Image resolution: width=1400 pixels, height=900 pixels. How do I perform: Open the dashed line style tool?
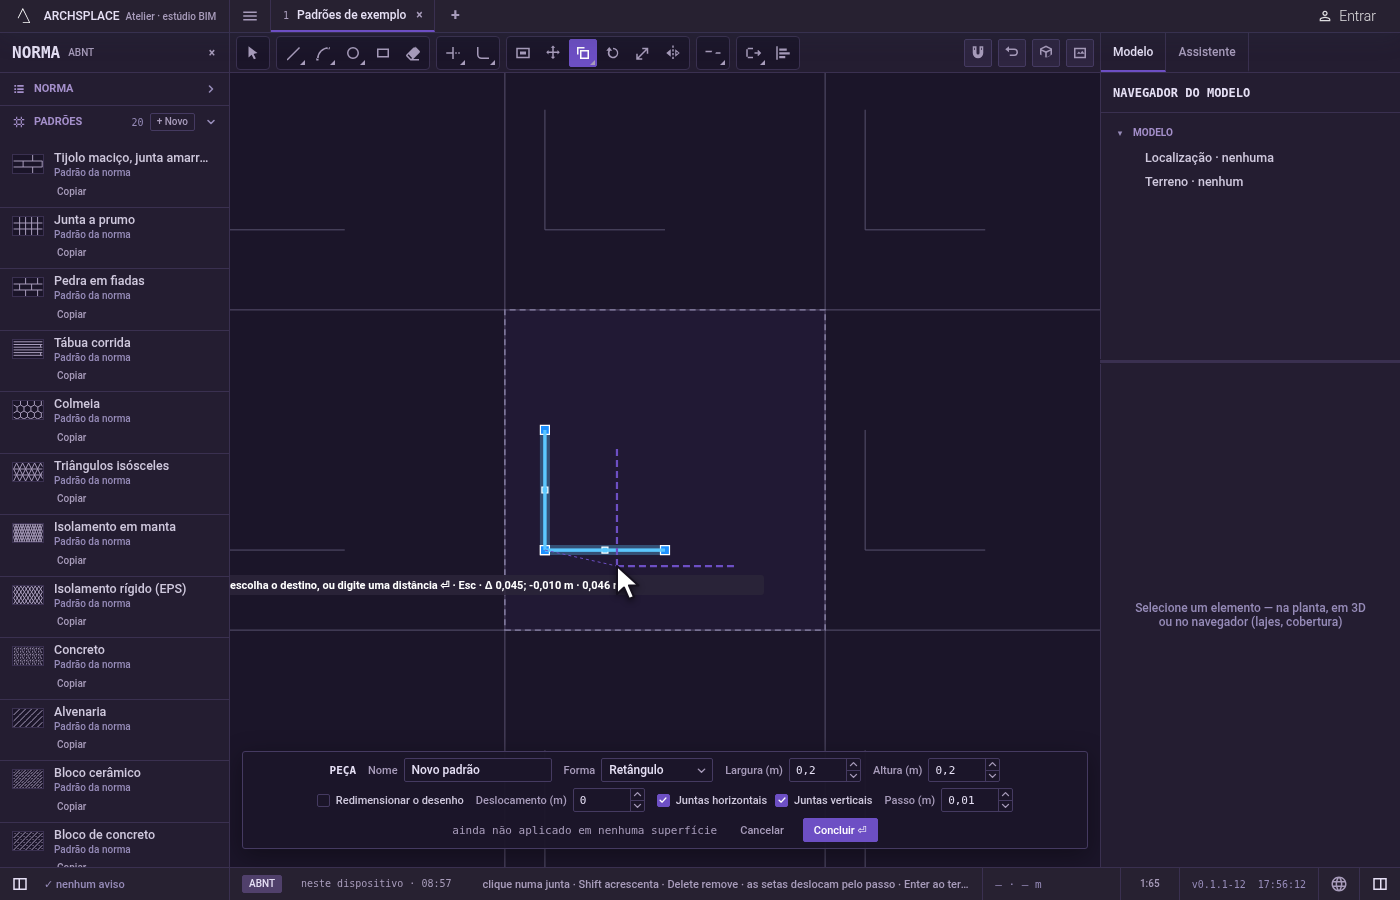[x=713, y=53]
